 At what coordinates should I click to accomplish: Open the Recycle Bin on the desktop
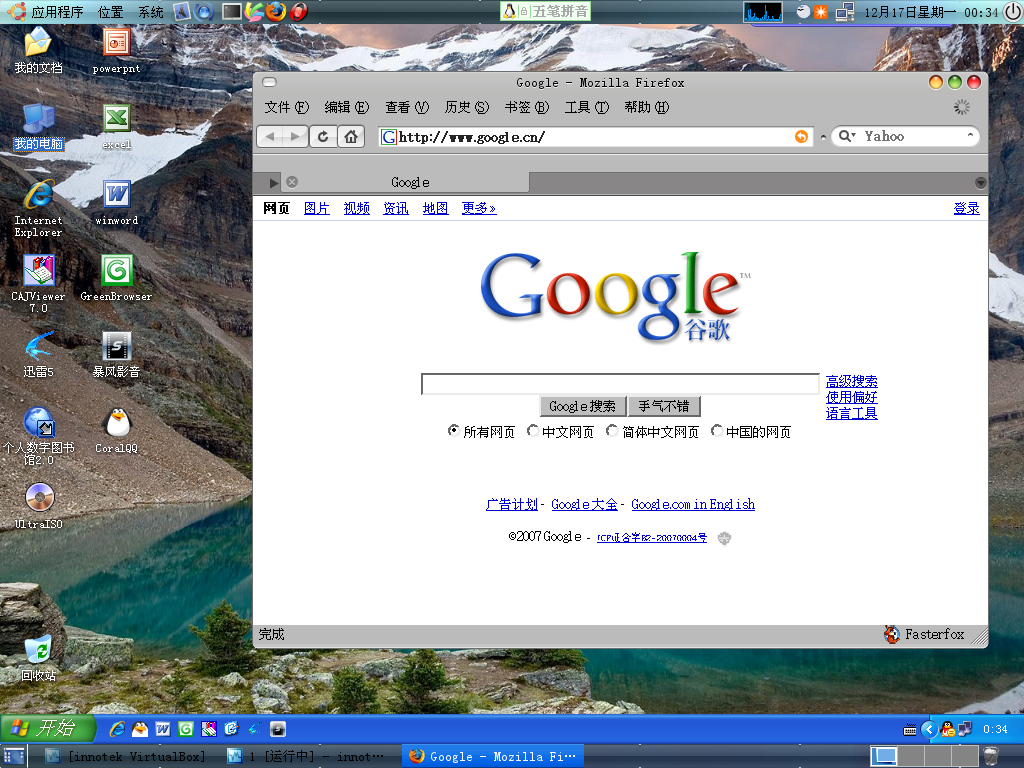39,658
